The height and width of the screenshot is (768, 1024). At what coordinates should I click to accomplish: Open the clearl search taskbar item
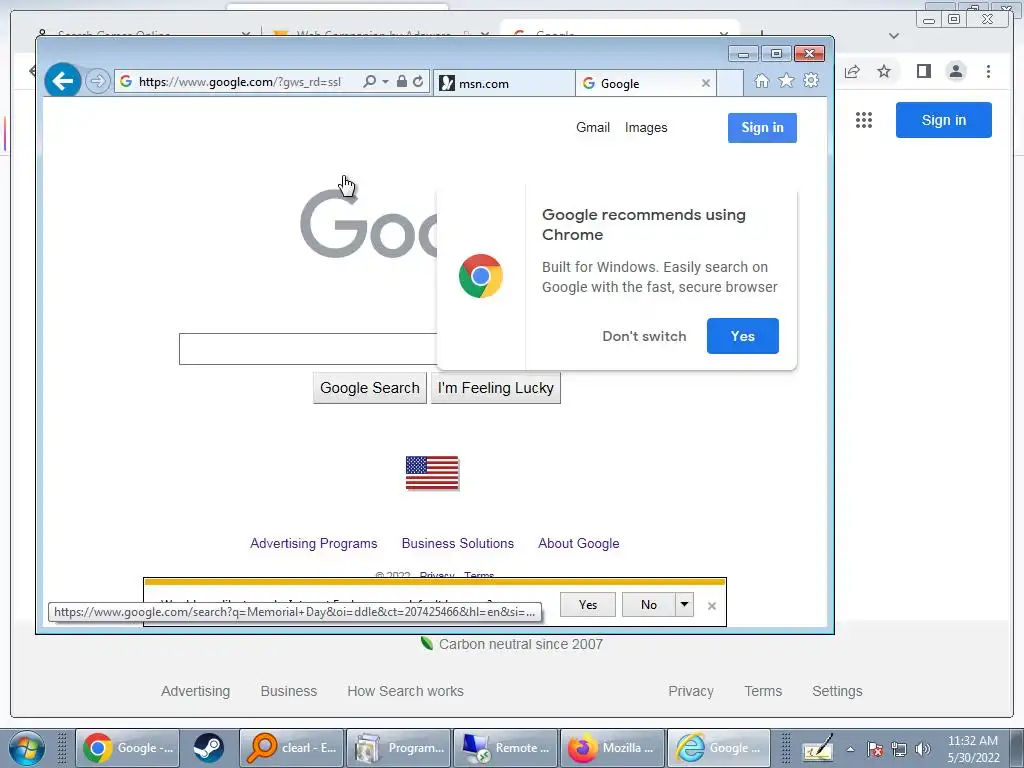coord(291,748)
